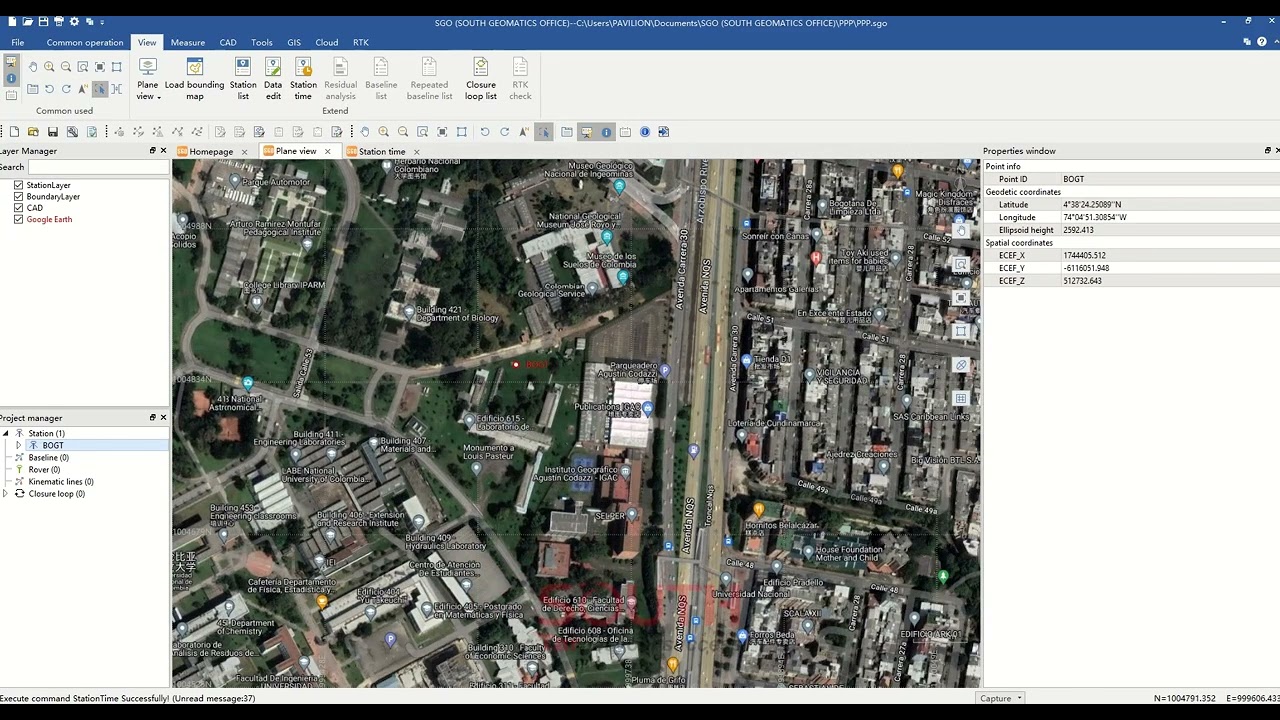
Task: Expand the BOGT station node
Action: [19, 445]
